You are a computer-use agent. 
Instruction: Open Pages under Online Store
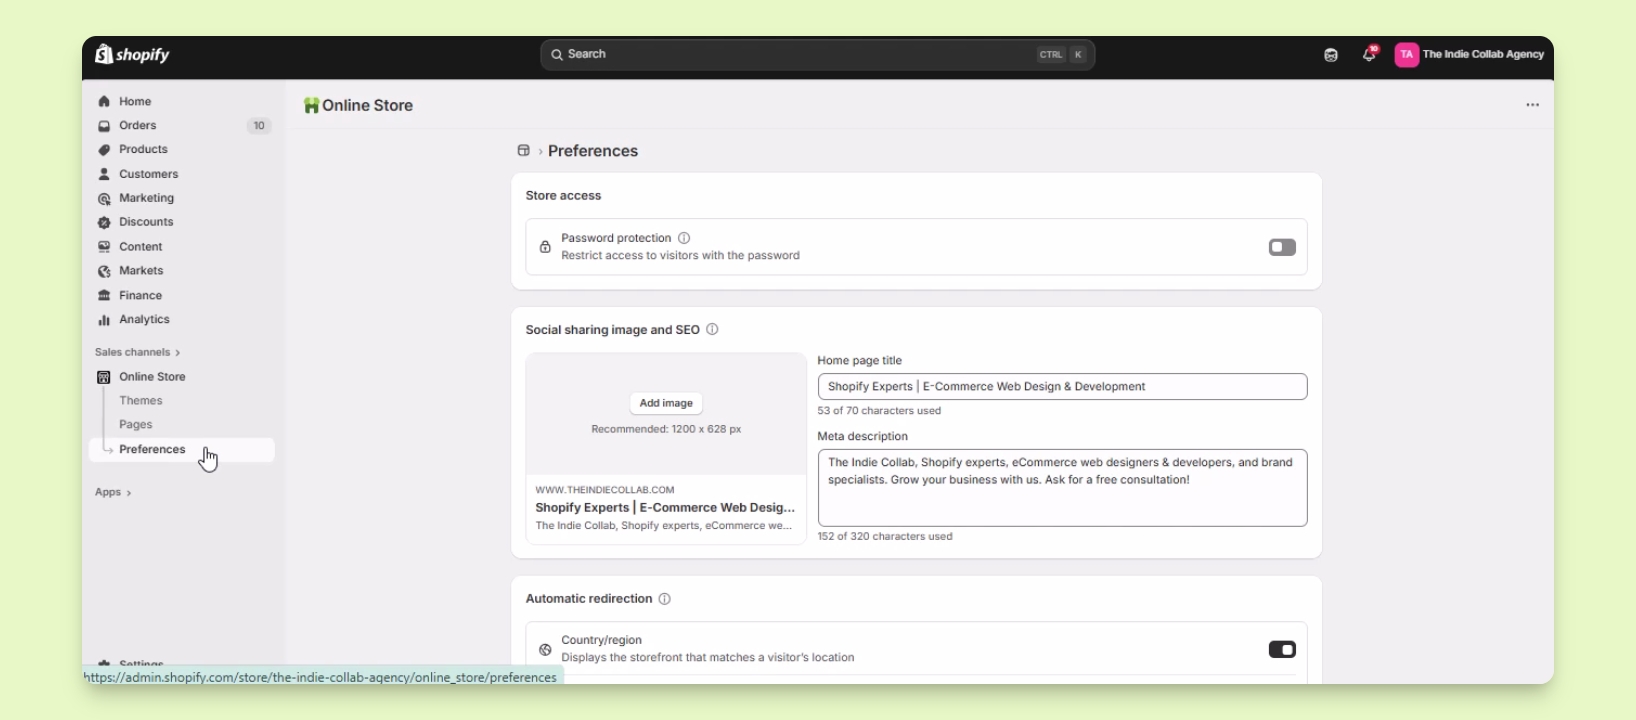(136, 425)
